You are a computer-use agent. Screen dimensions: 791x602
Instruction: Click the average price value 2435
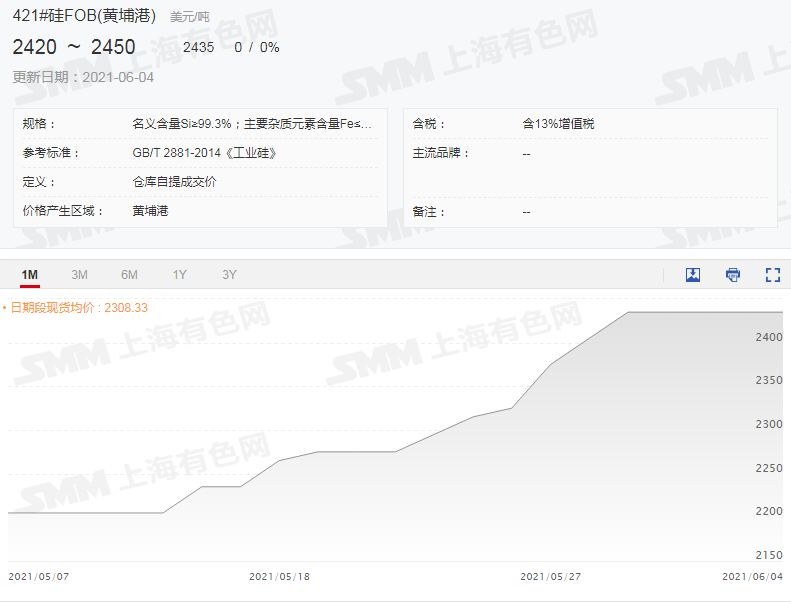point(198,47)
